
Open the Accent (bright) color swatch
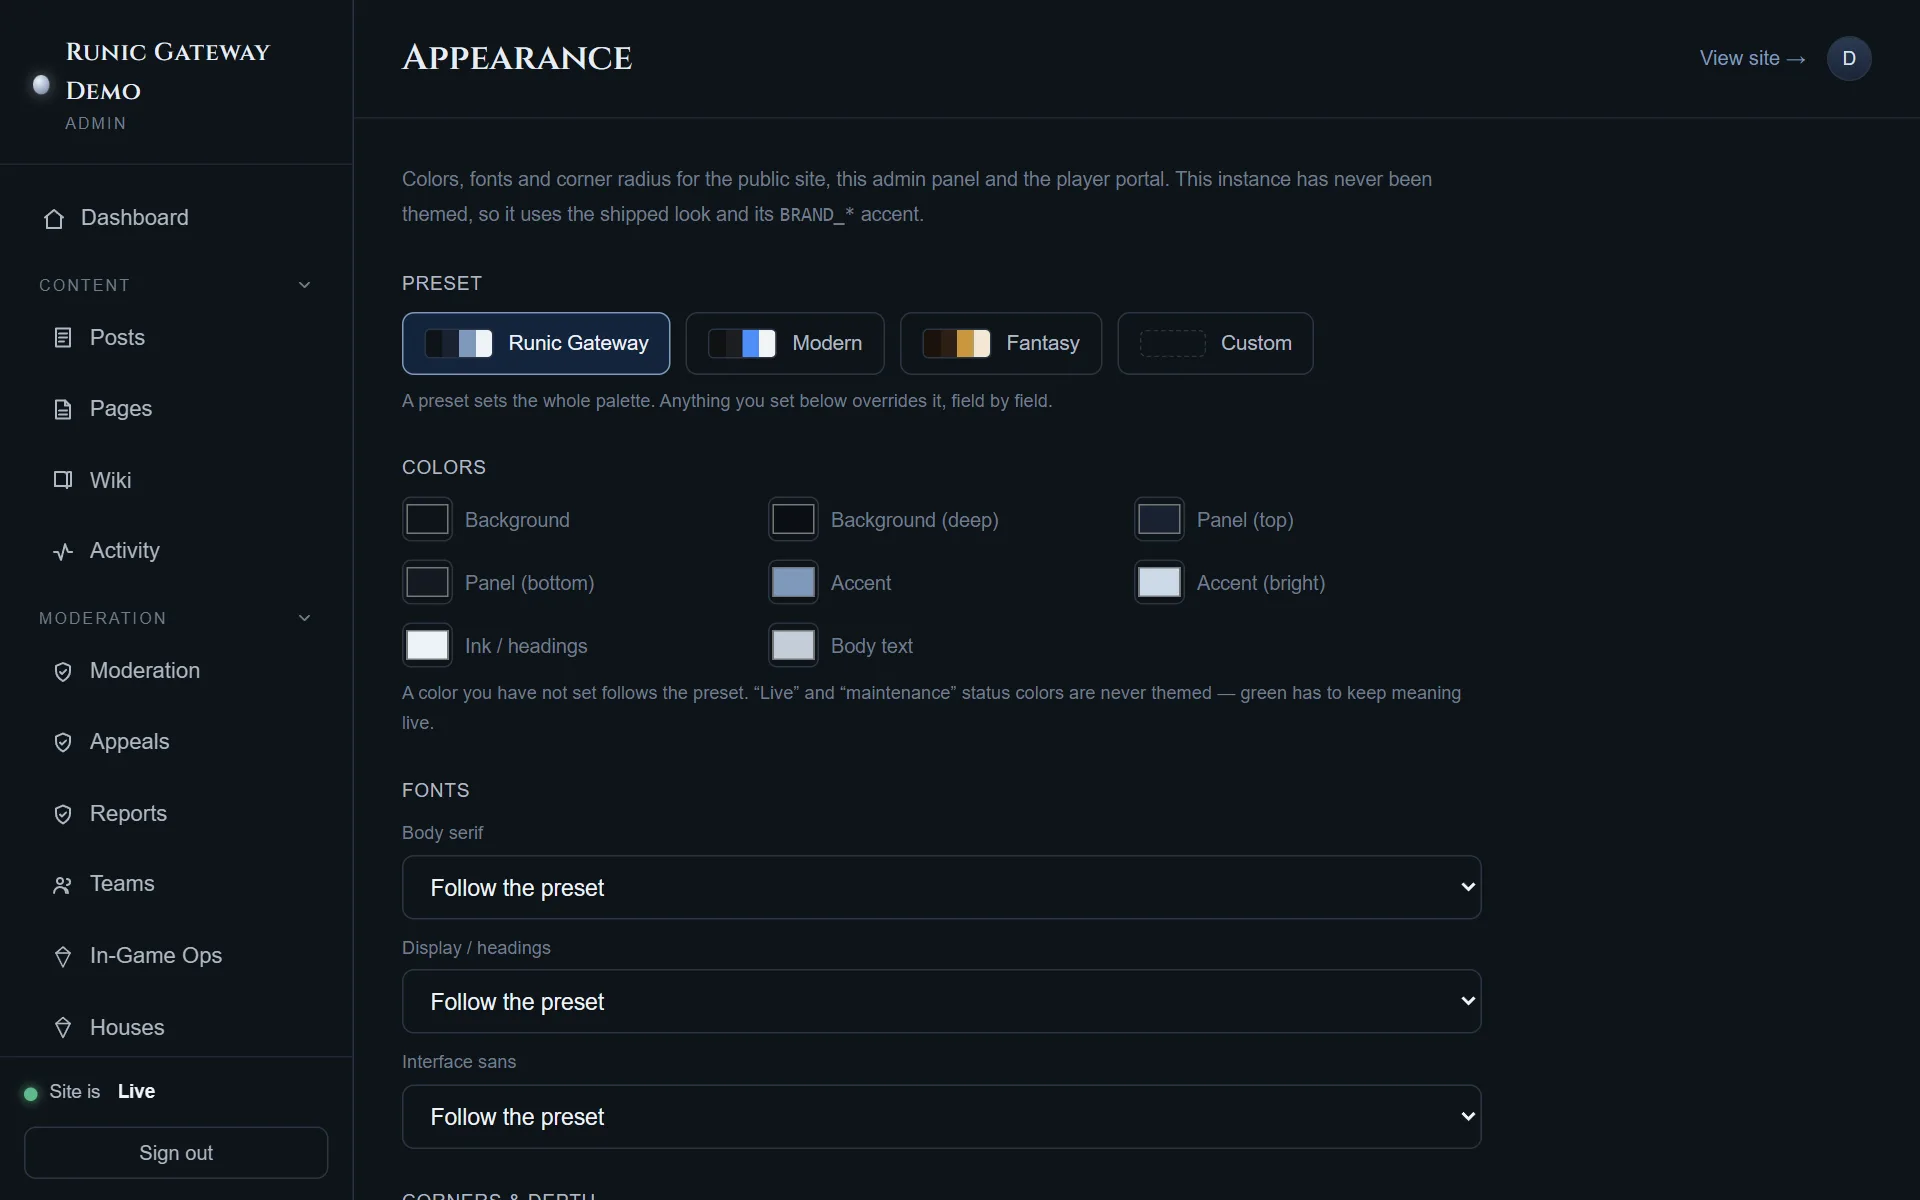coord(1159,582)
